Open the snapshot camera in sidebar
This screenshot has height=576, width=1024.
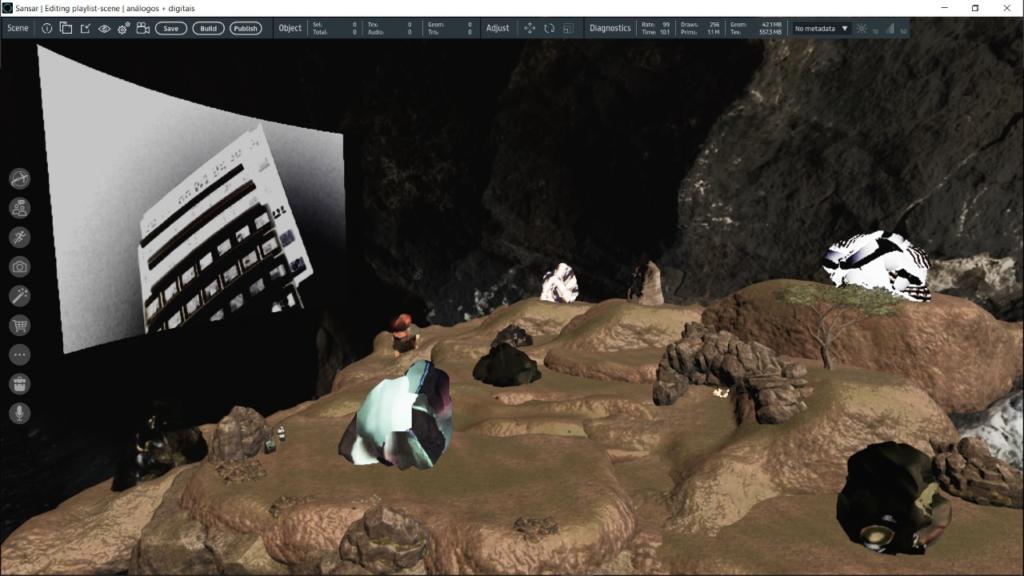point(19,266)
